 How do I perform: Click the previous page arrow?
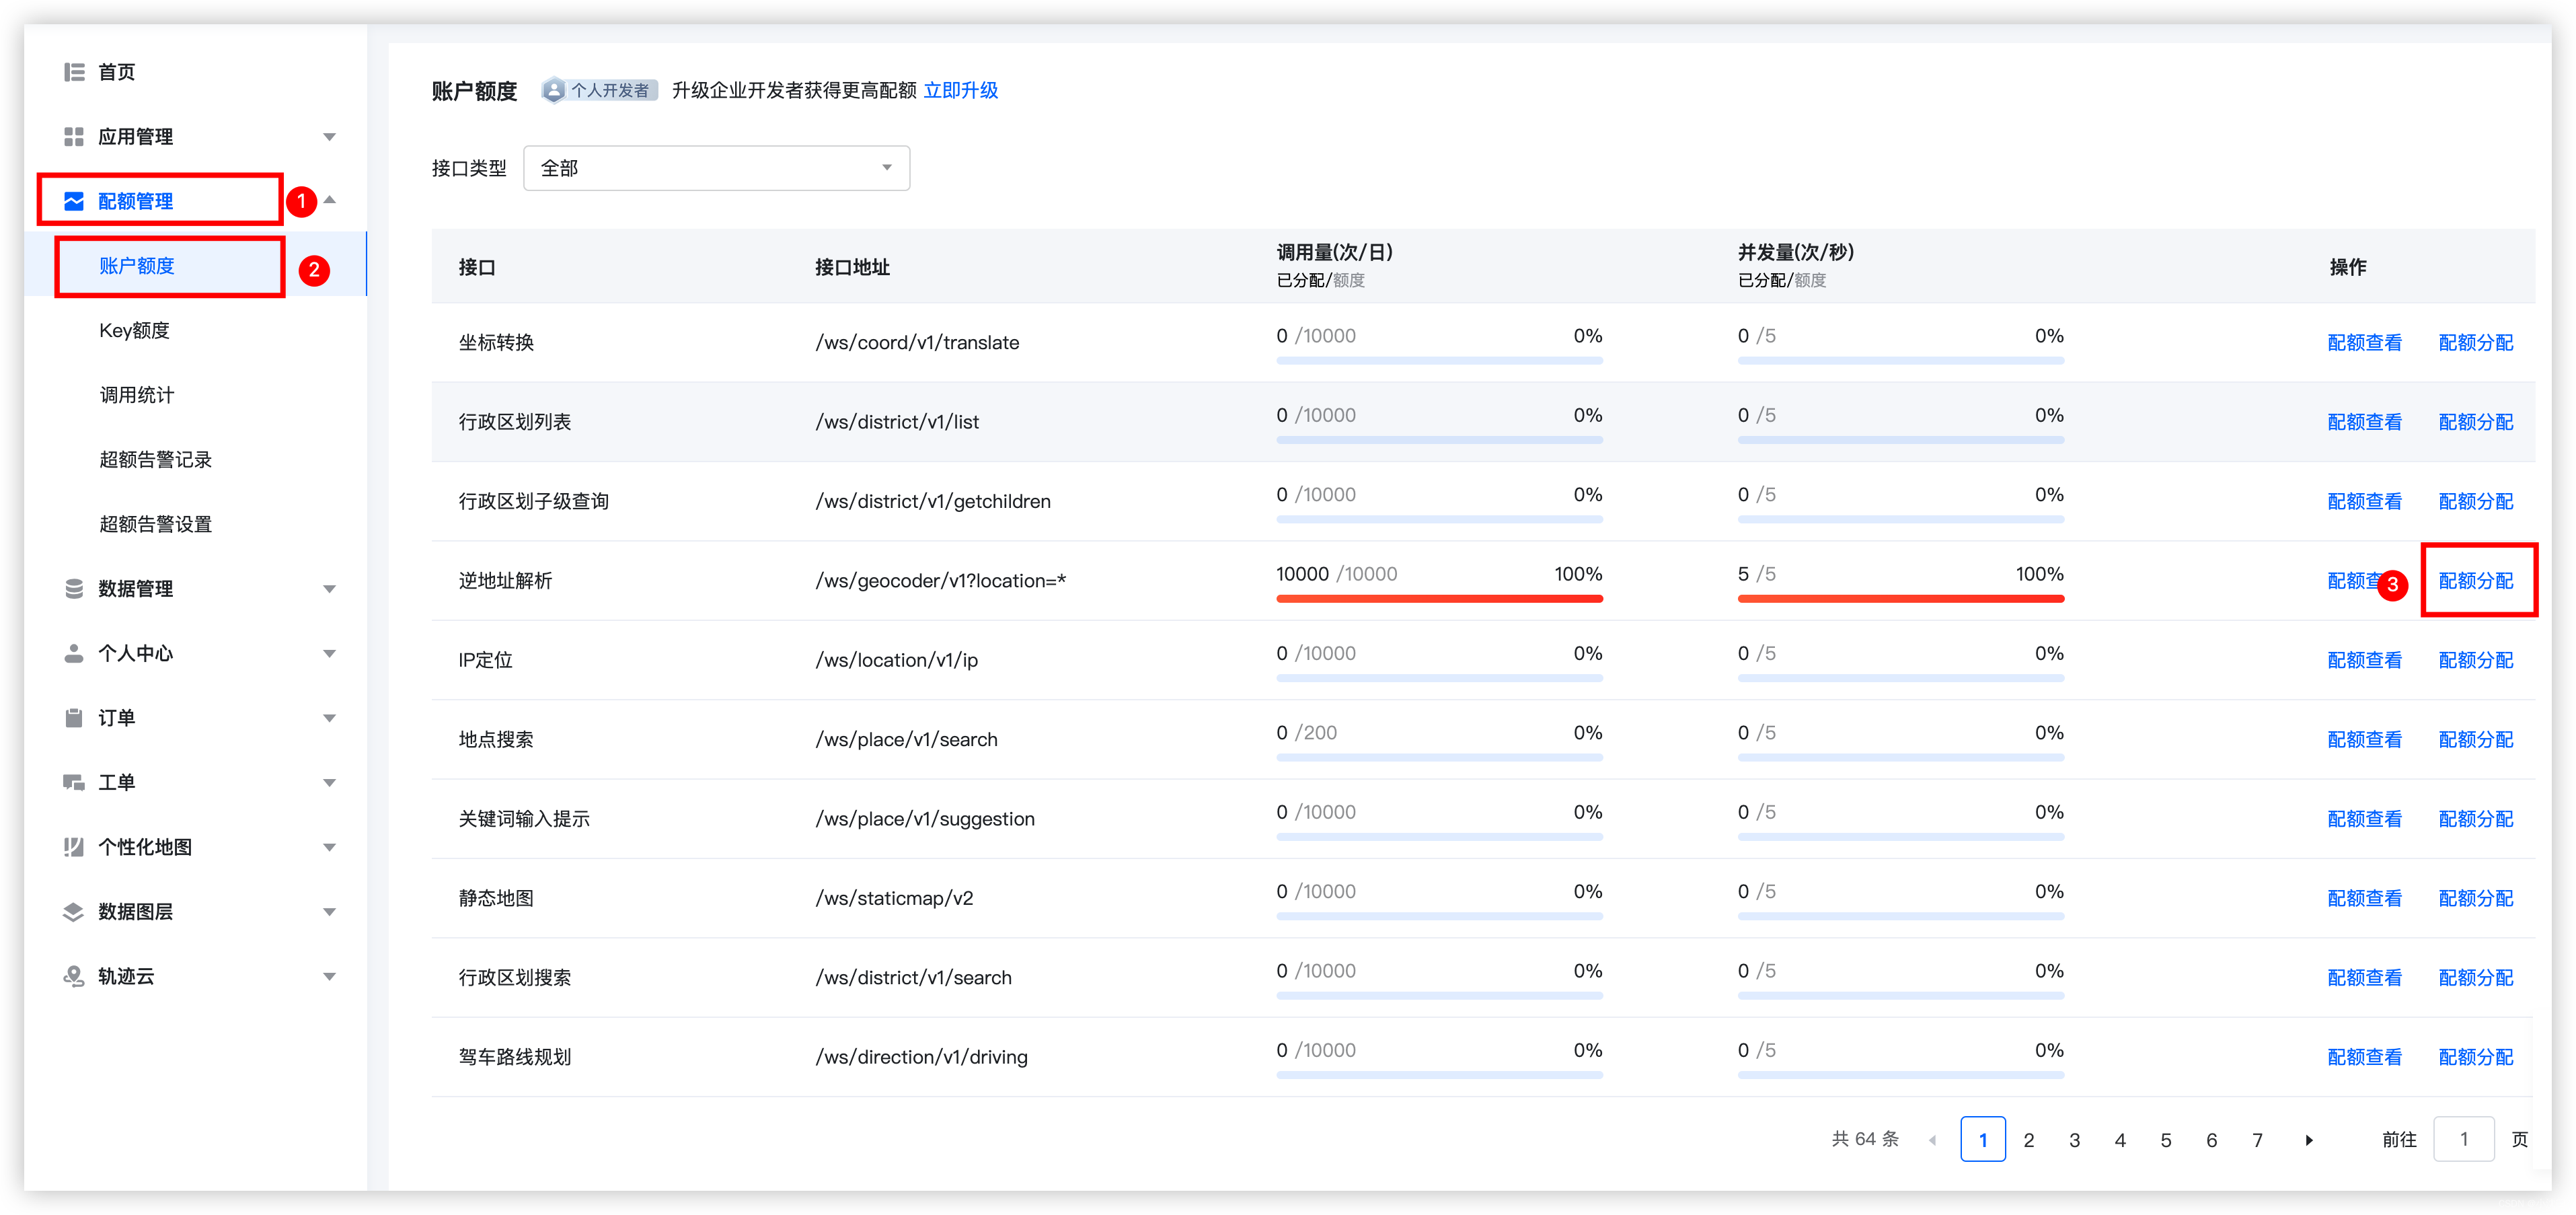click(x=1932, y=1140)
